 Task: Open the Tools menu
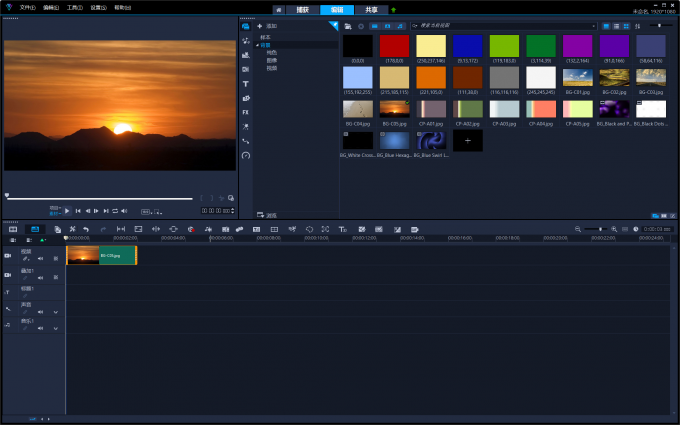click(x=75, y=8)
